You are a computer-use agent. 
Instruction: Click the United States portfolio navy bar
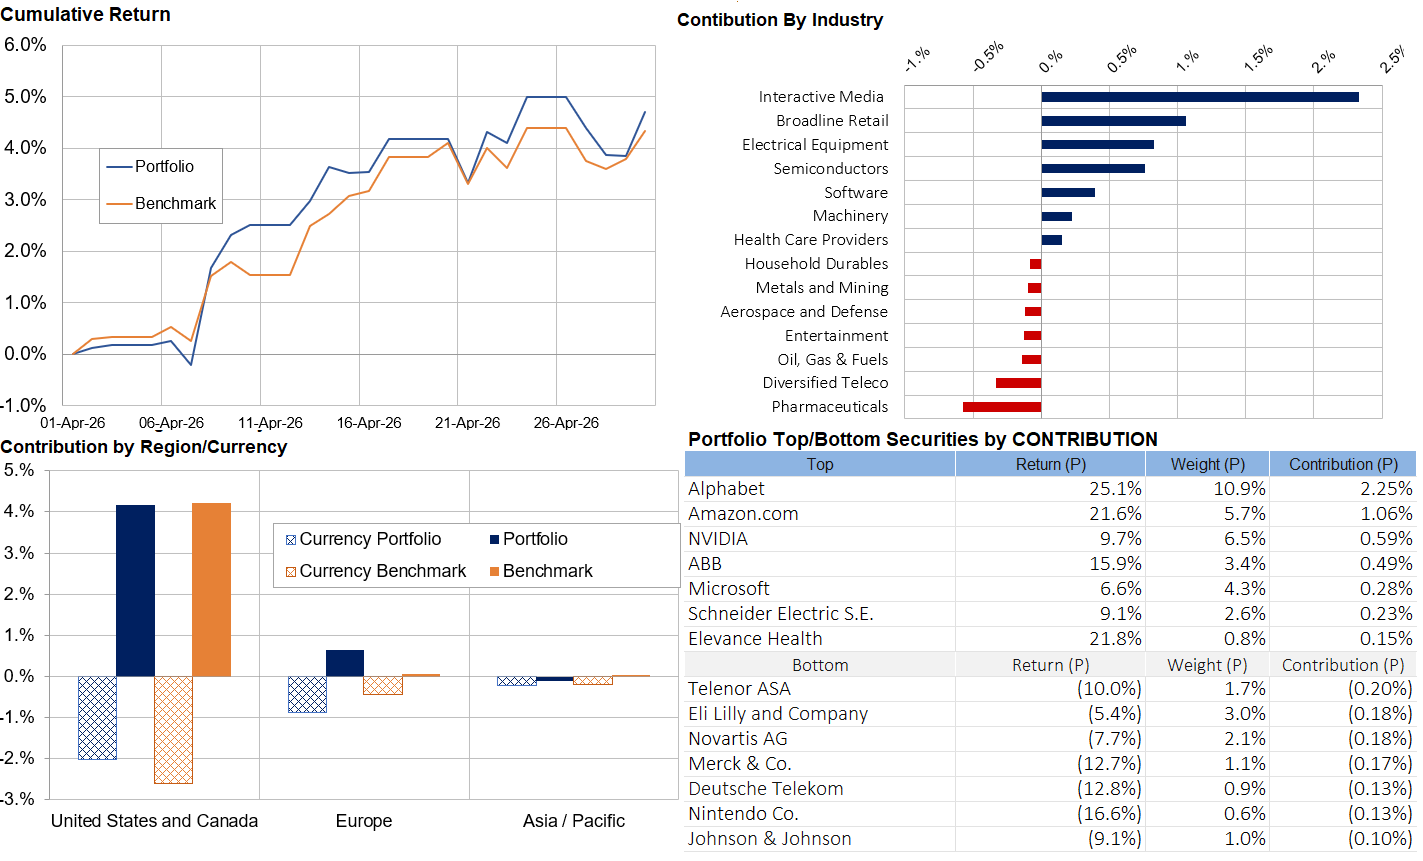[x=135, y=591]
